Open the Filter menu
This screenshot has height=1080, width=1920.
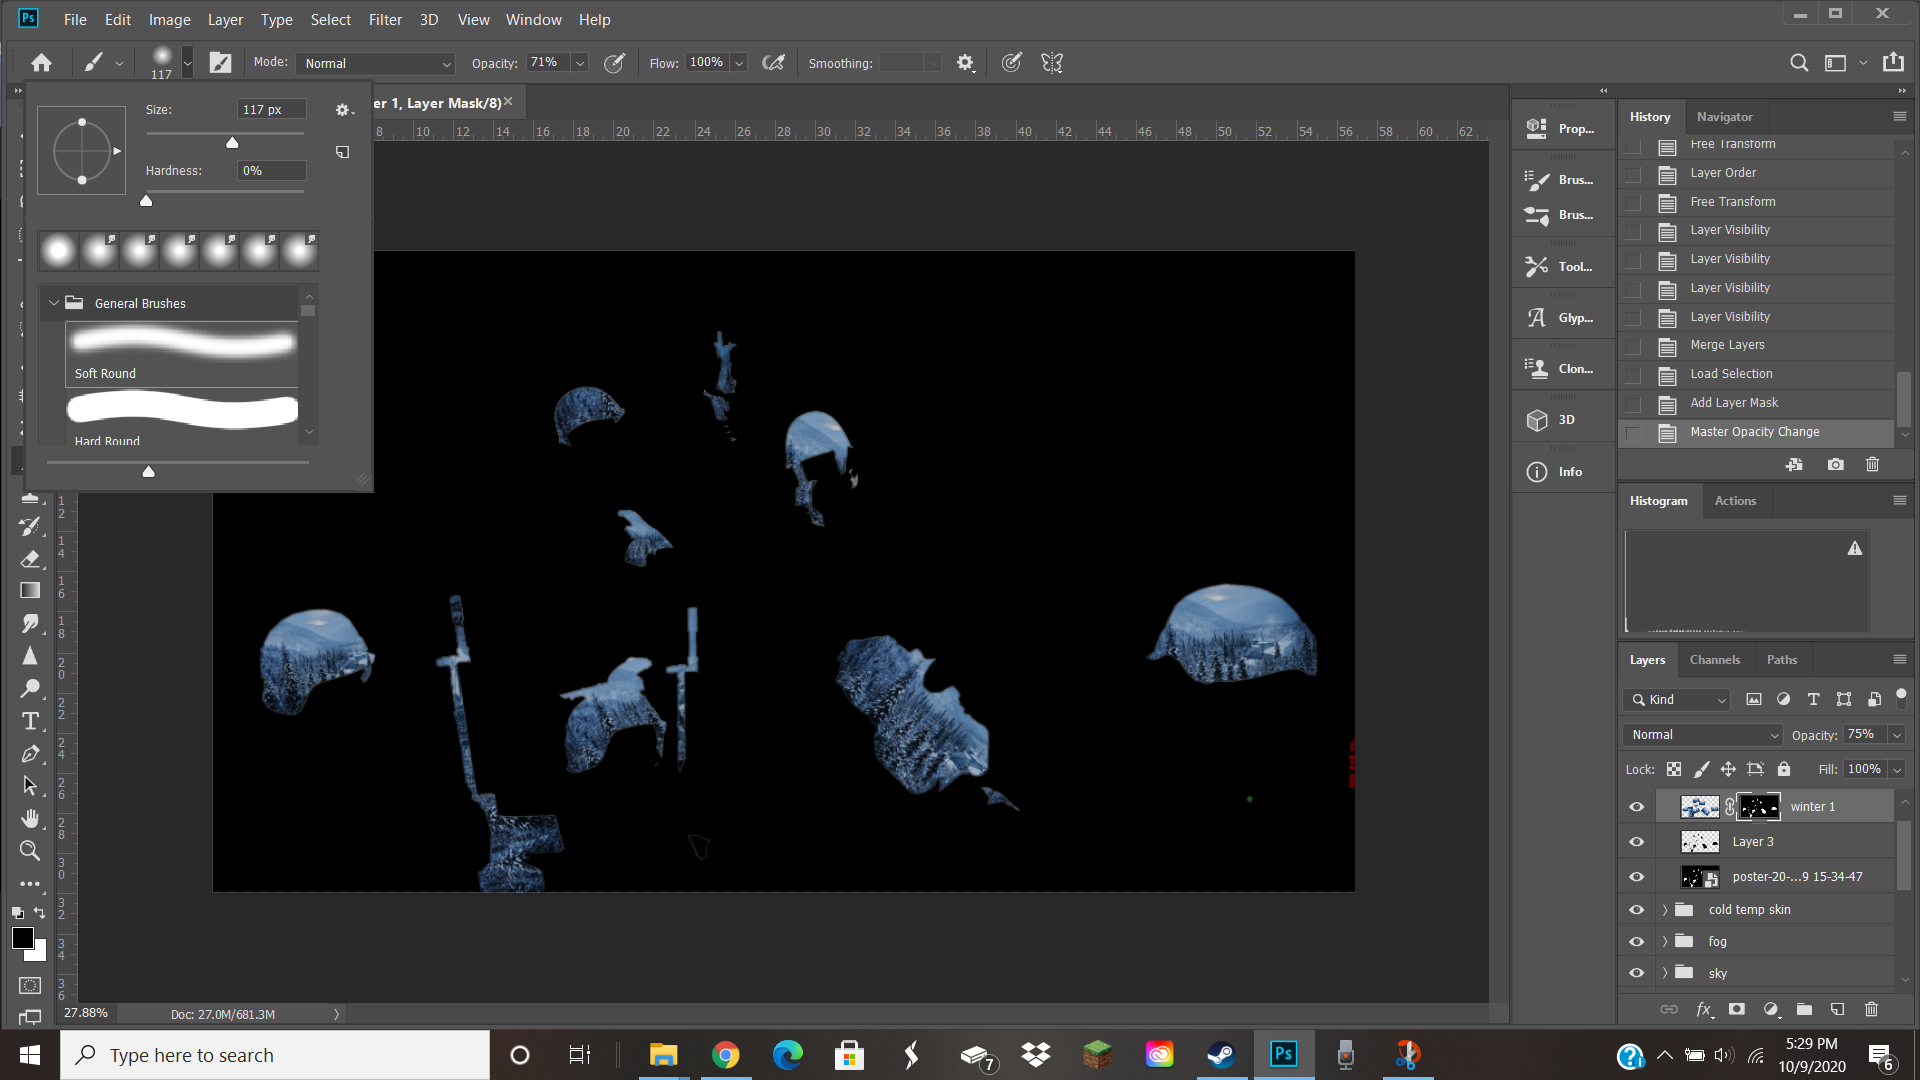coord(385,19)
